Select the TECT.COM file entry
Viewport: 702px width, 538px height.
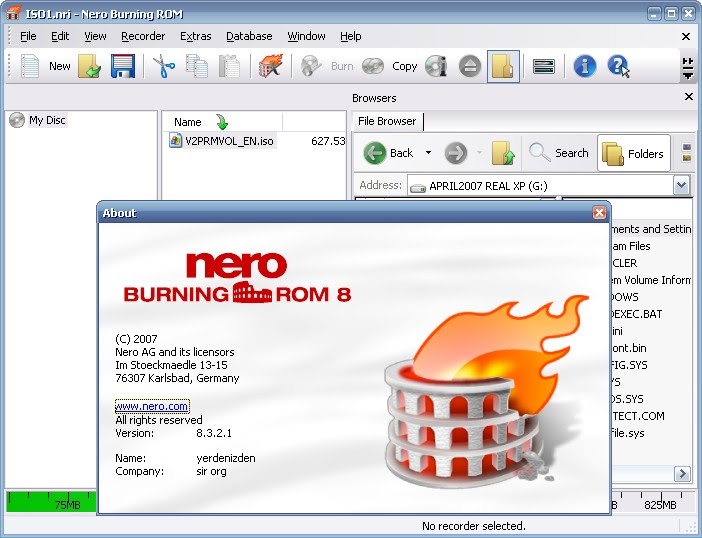[x=638, y=416]
